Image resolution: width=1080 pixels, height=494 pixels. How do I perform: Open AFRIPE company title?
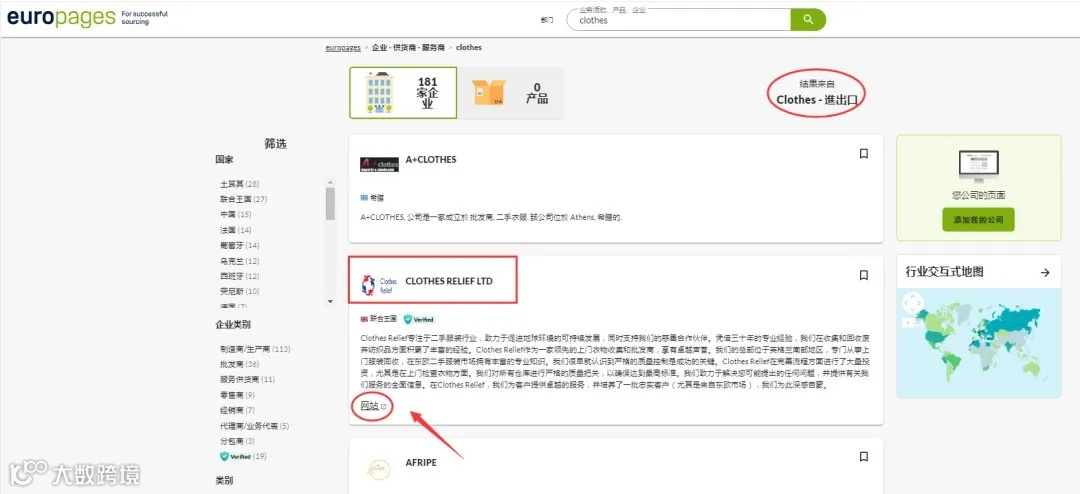pyautogui.click(x=421, y=462)
